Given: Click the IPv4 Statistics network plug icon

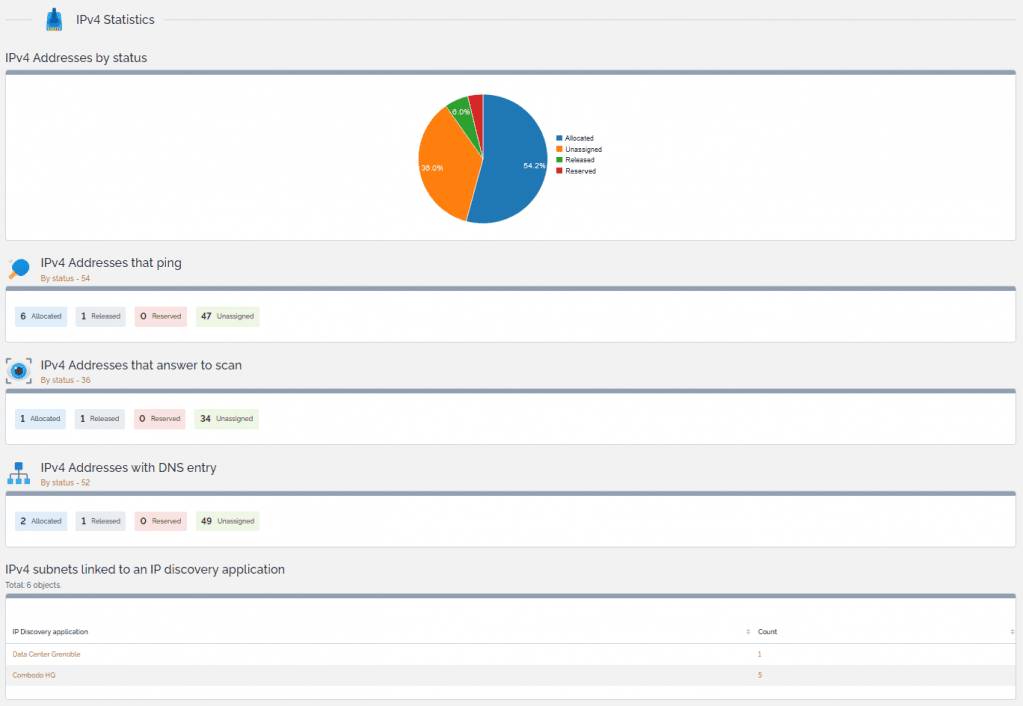Looking at the screenshot, I should pyautogui.click(x=53, y=18).
